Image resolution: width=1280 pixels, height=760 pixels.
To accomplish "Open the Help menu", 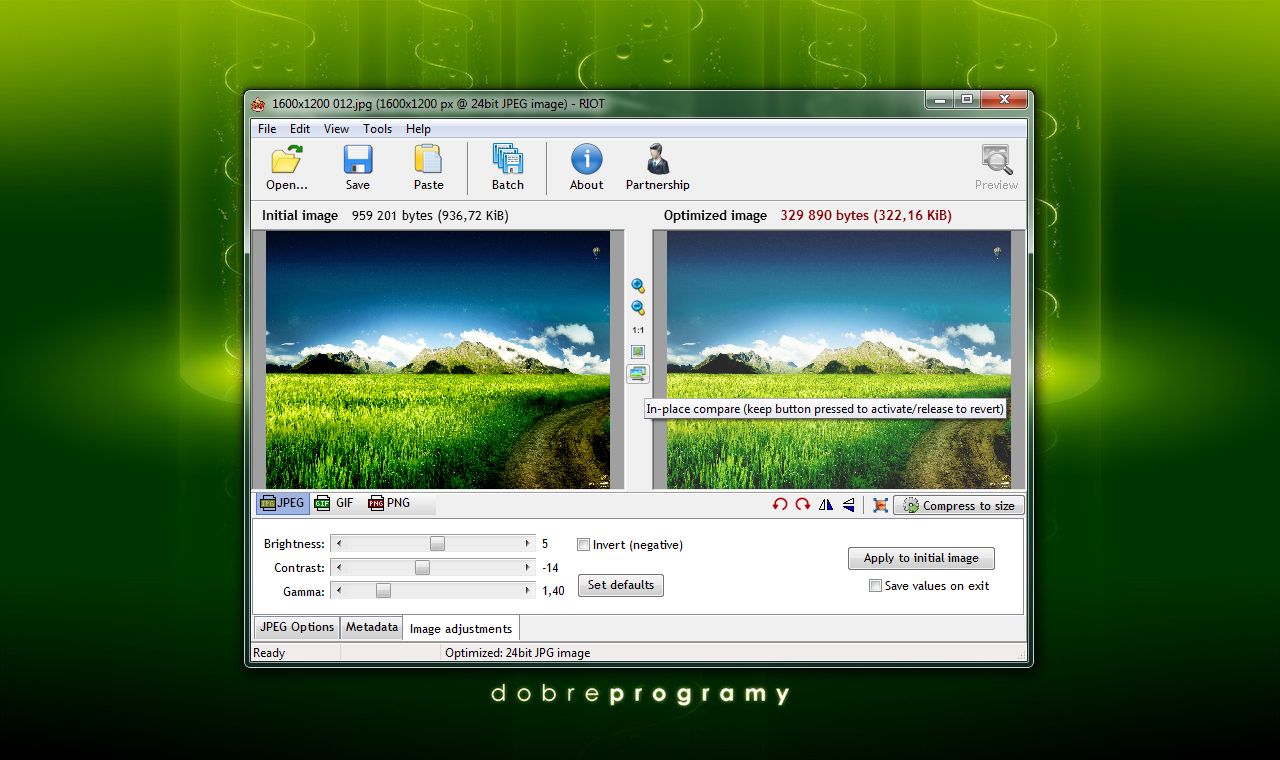I will point(418,129).
